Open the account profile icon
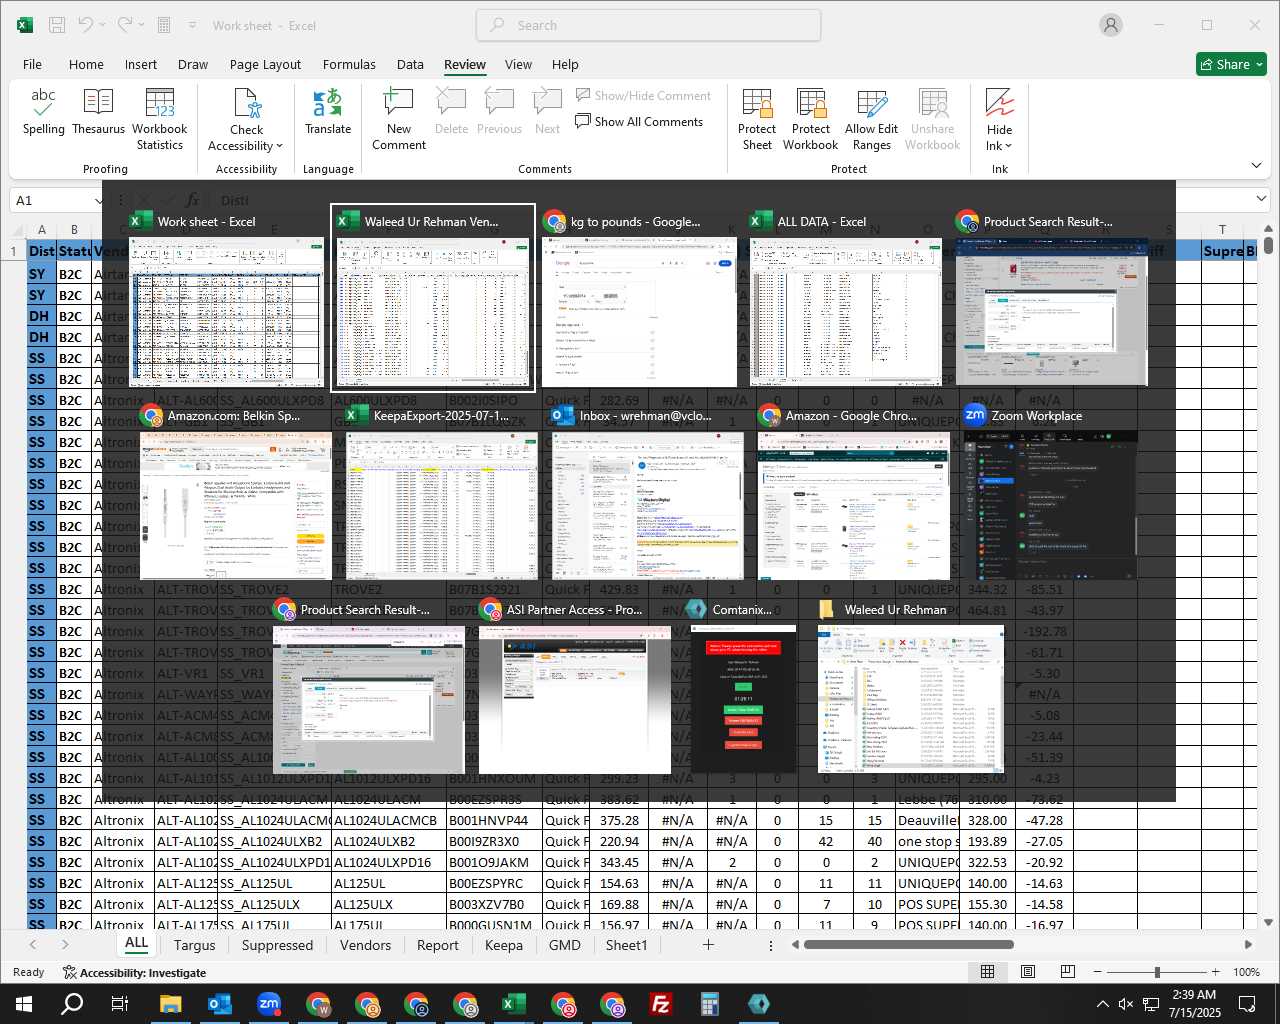This screenshot has height=1024, width=1280. tap(1111, 25)
